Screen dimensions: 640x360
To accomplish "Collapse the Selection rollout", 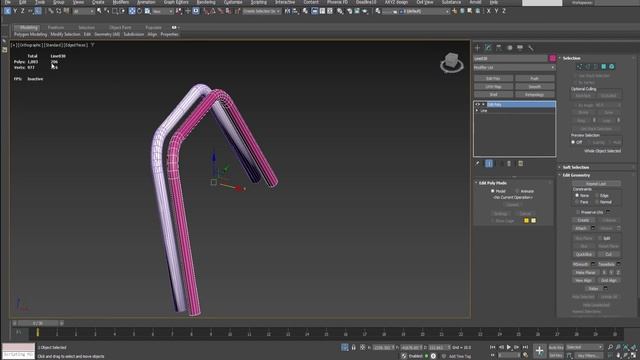I will point(571,58).
